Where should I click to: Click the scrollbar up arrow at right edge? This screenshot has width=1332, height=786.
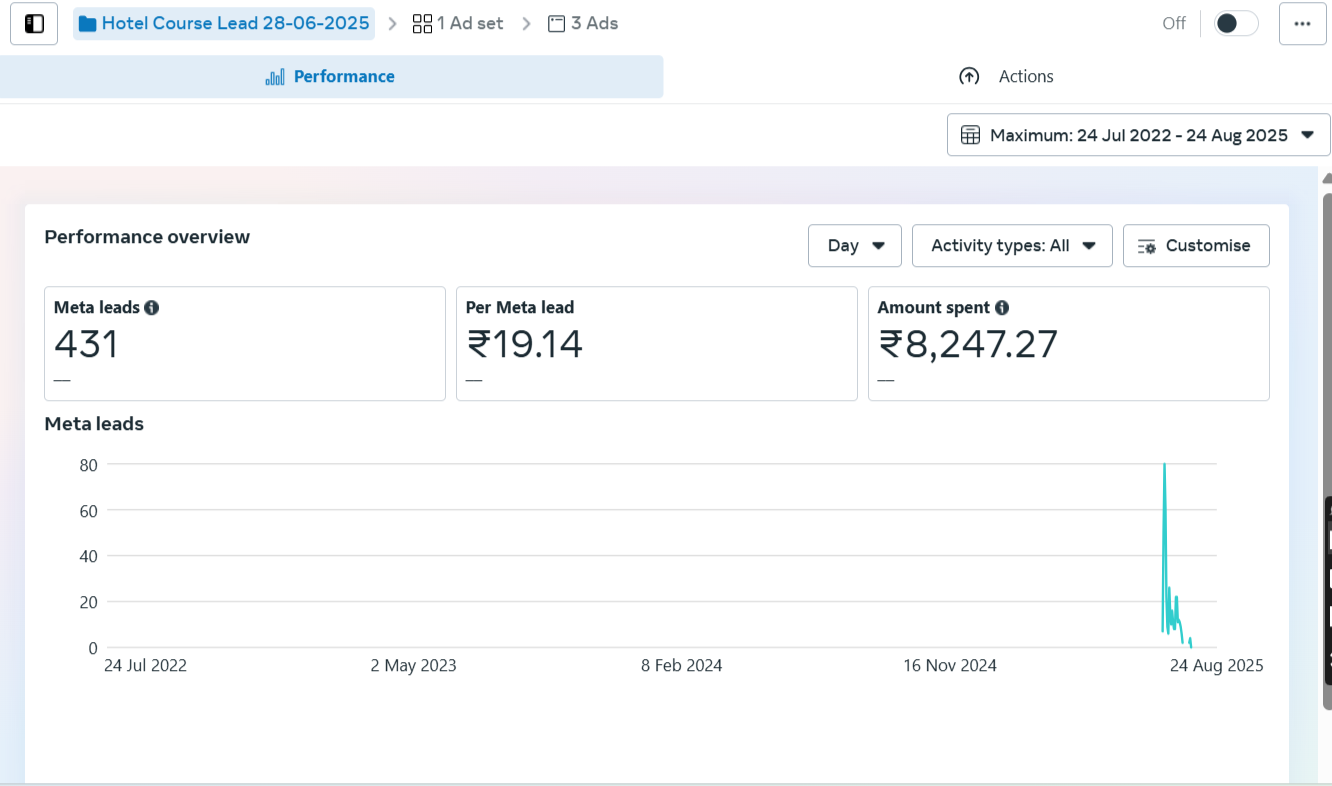(1326, 179)
